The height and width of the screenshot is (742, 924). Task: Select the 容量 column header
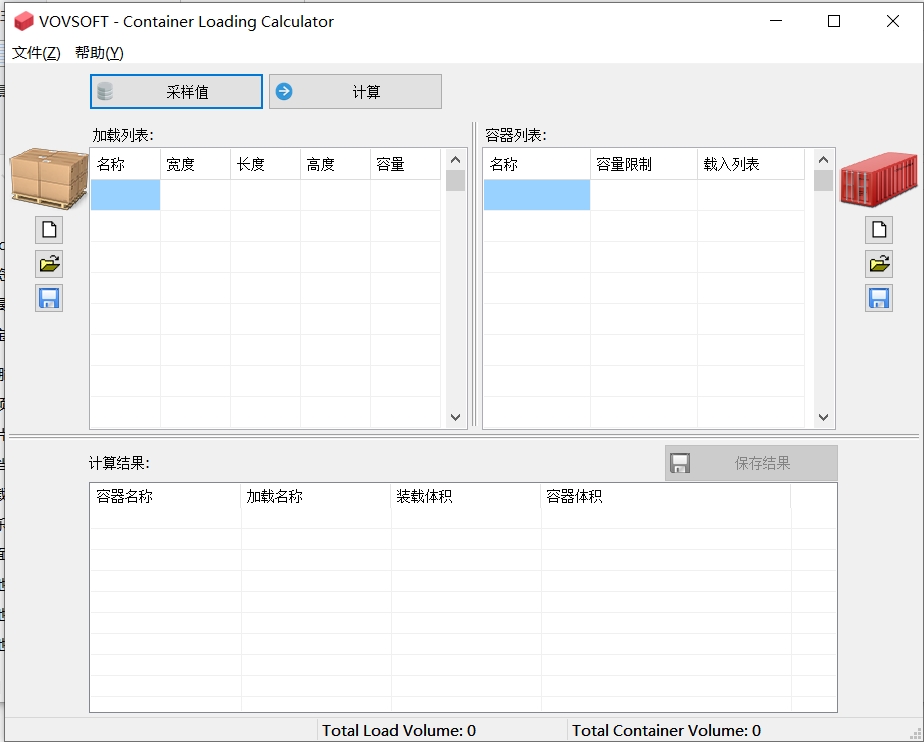(405, 164)
